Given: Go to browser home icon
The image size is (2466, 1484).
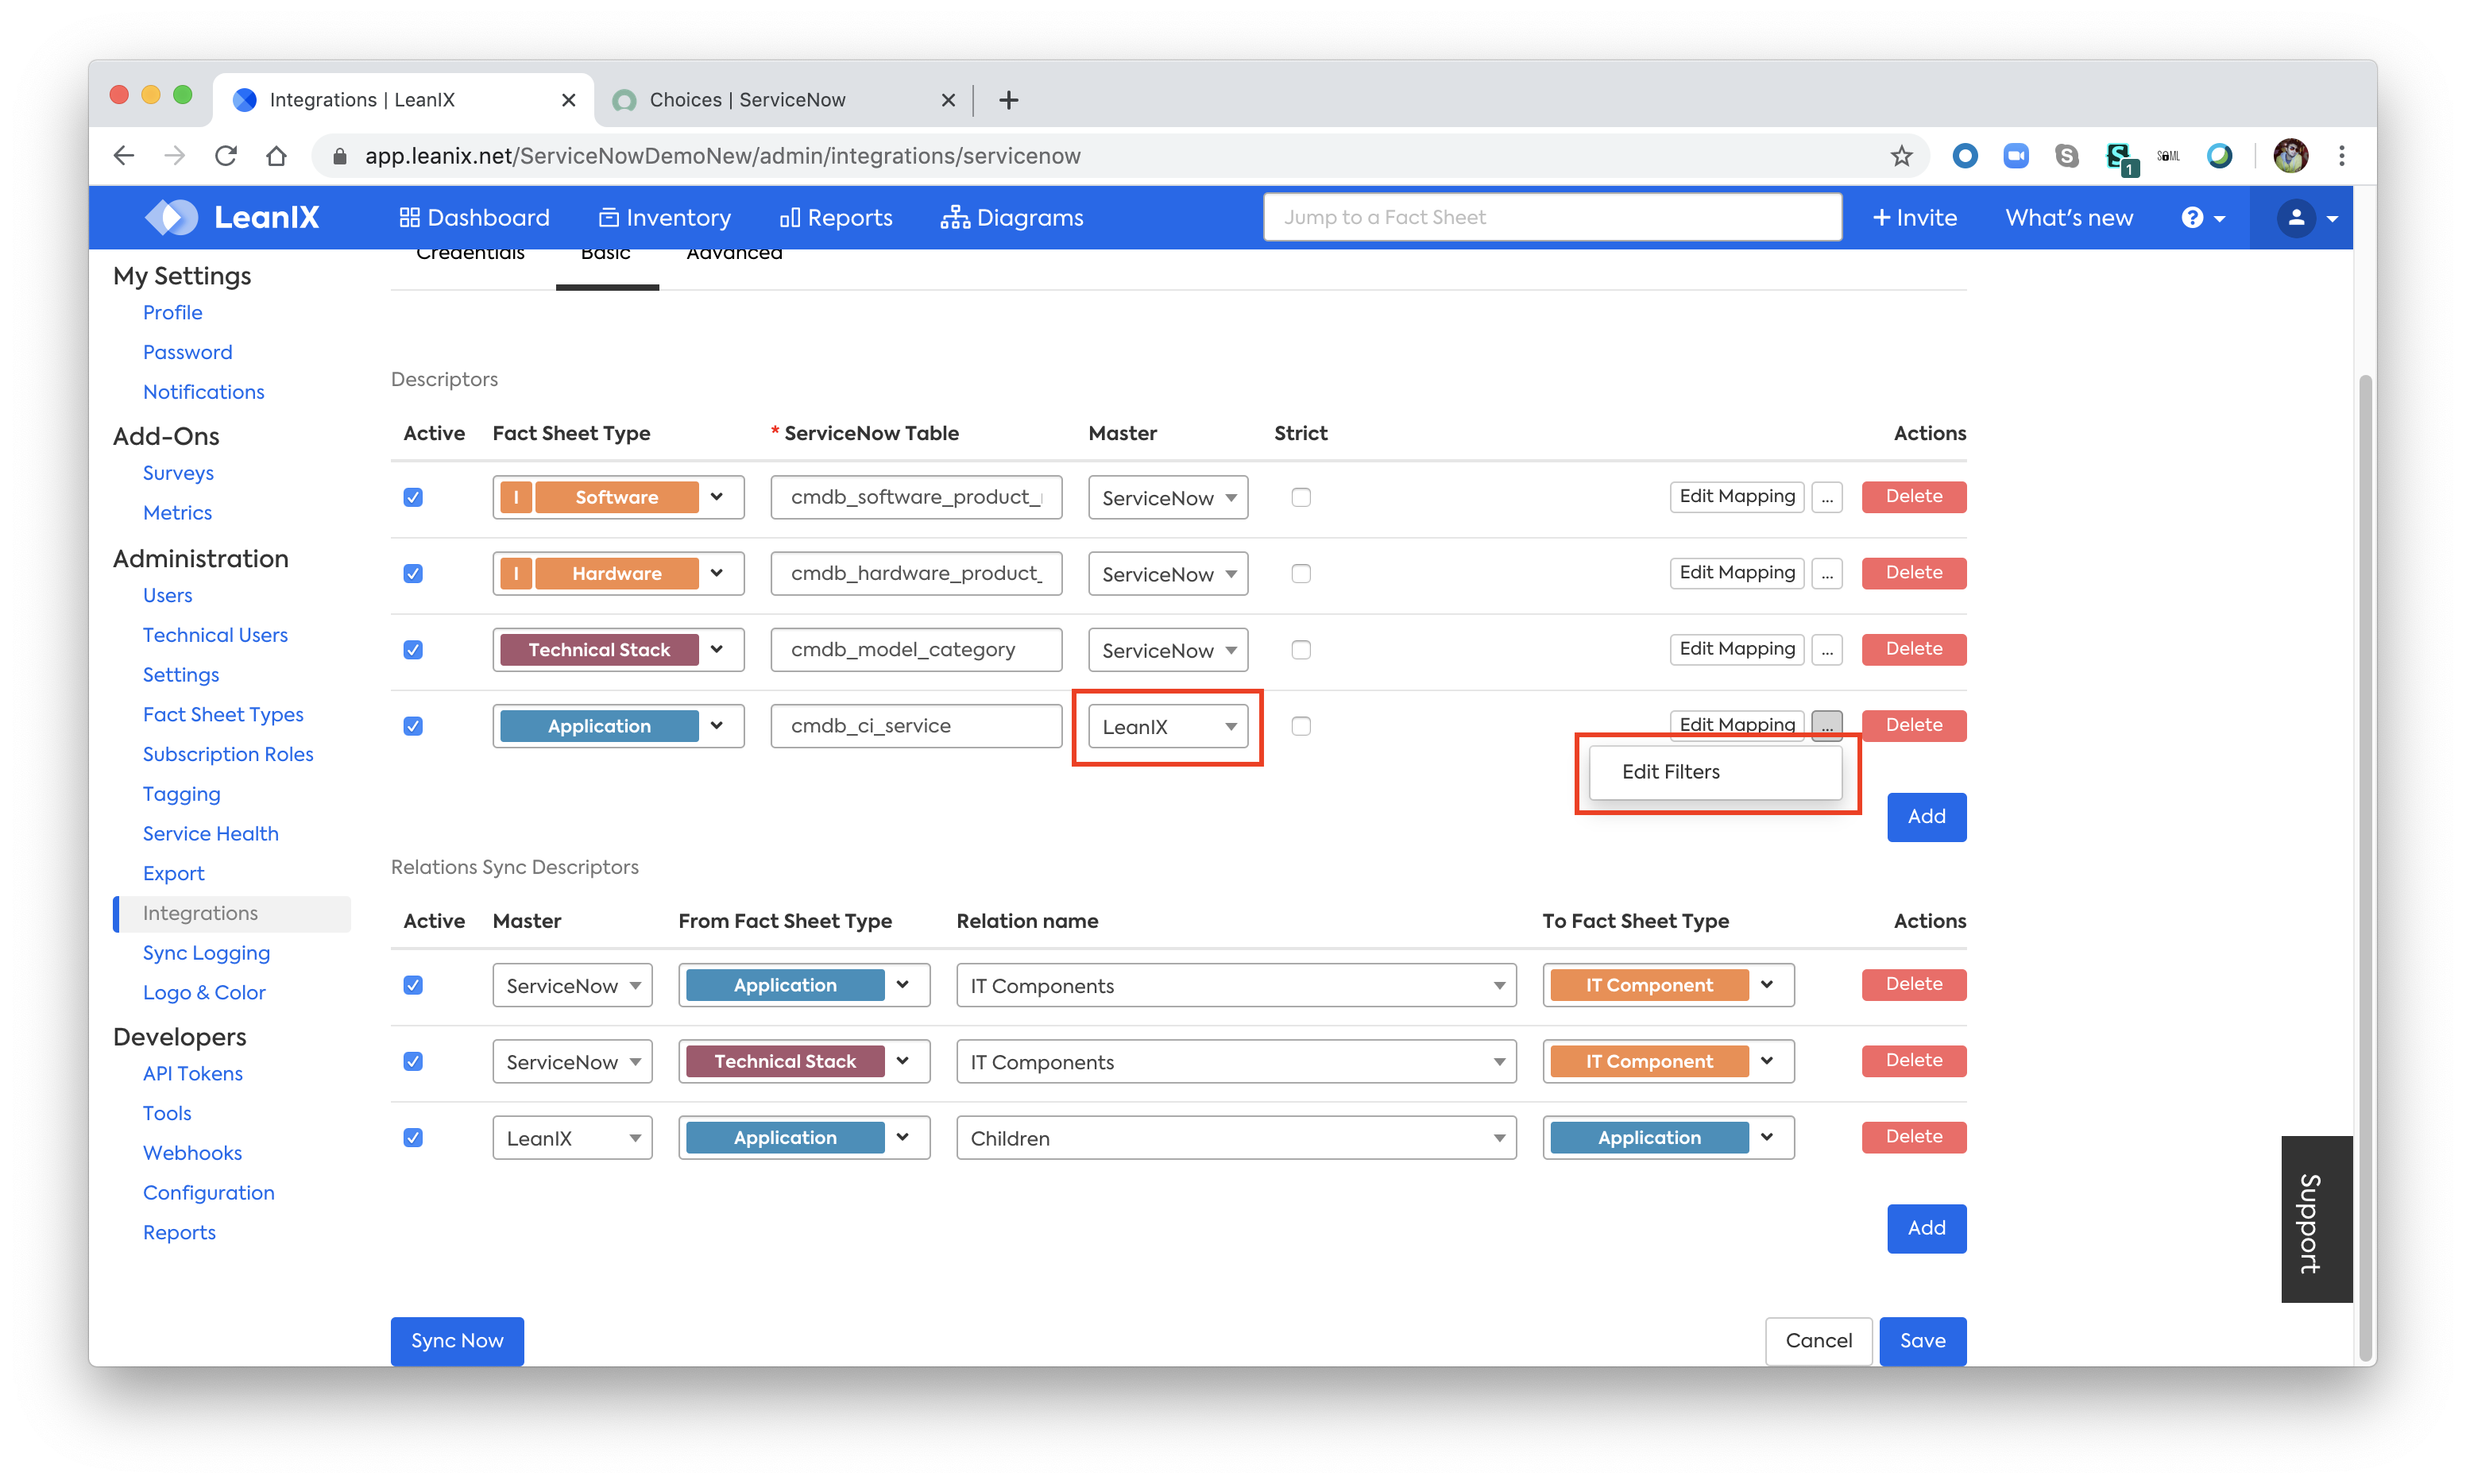Looking at the screenshot, I should (x=277, y=156).
